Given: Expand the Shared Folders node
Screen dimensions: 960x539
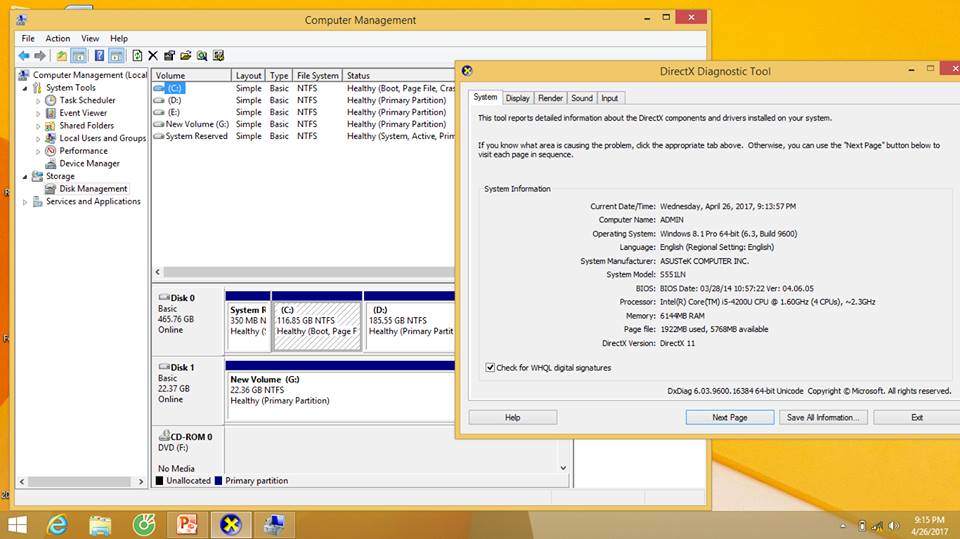Looking at the screenshot, I should tap(38, 126).
